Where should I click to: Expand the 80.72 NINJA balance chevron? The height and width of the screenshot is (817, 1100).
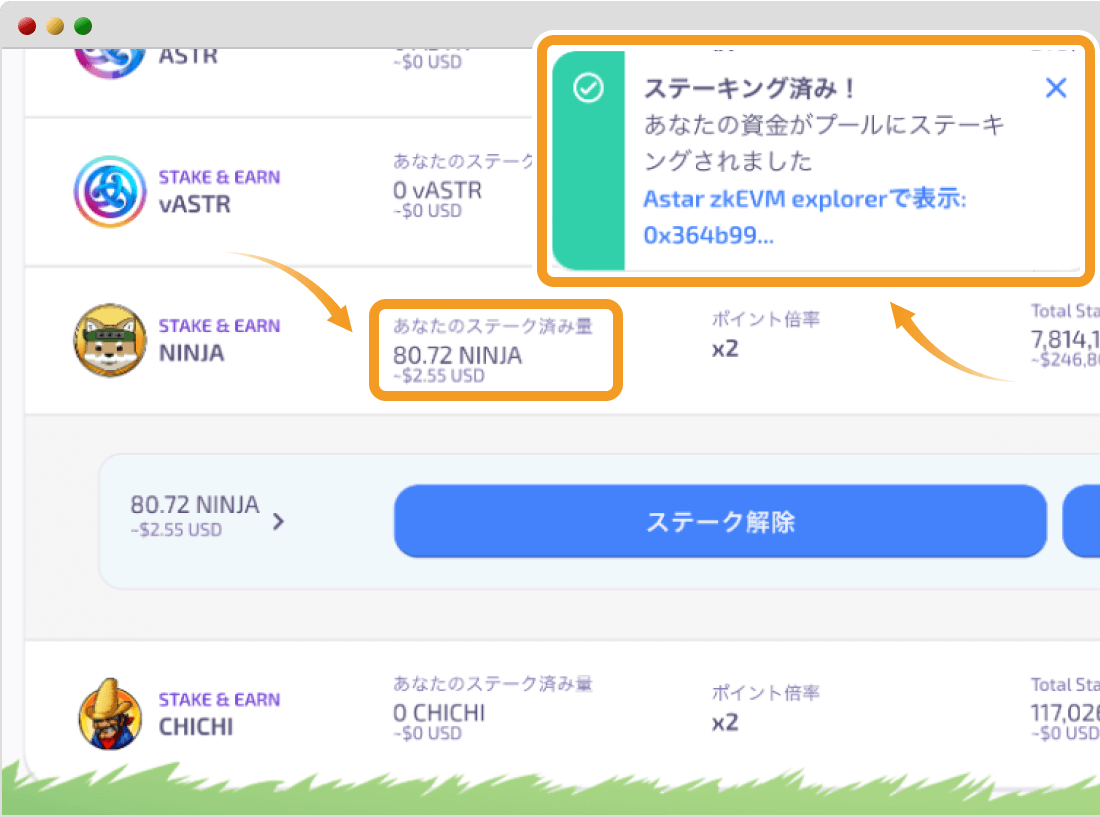pos(279,521)
